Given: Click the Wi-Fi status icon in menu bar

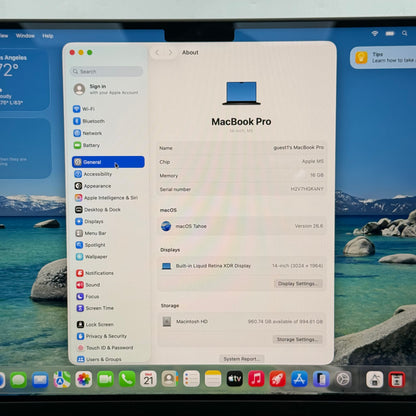Looking at the screenshot, I should click(x=375, y=33).
